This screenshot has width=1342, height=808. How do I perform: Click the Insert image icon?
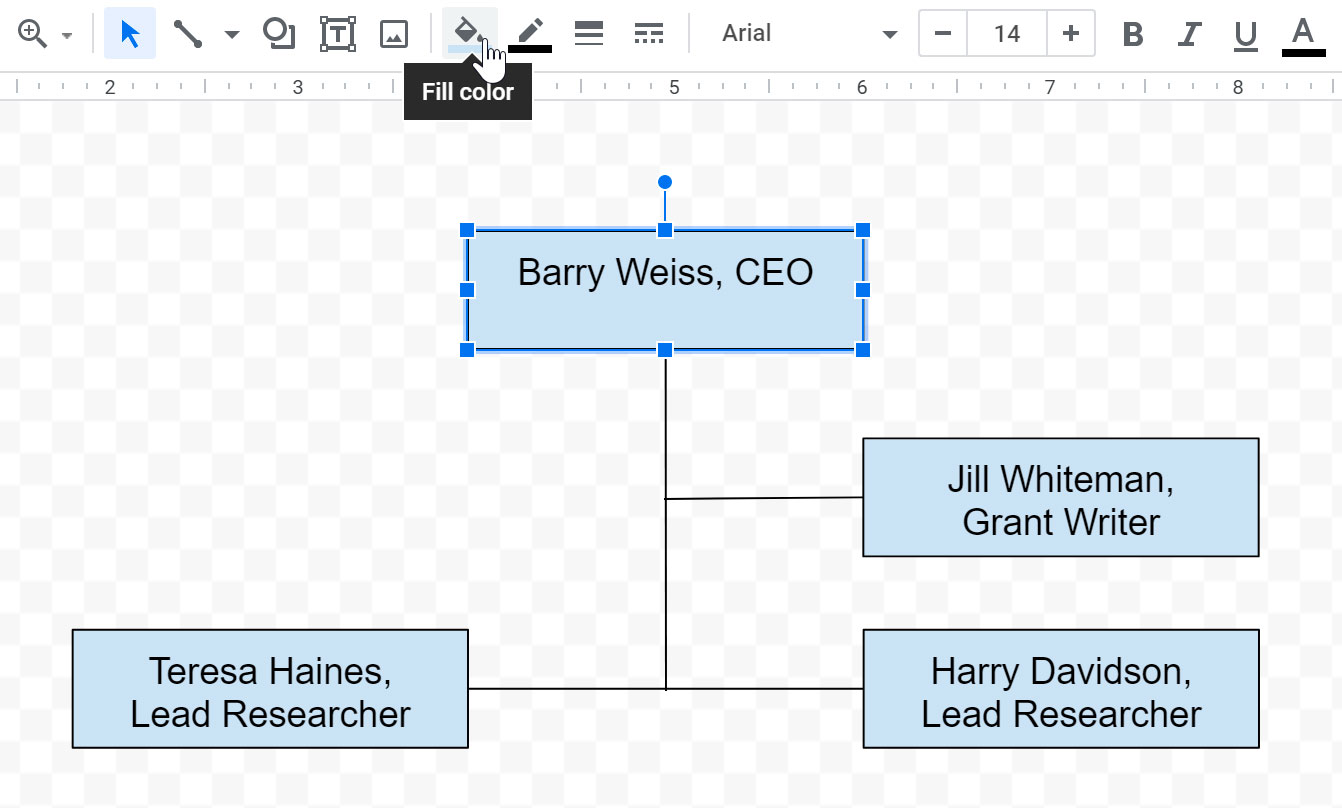tap(394, 34)
